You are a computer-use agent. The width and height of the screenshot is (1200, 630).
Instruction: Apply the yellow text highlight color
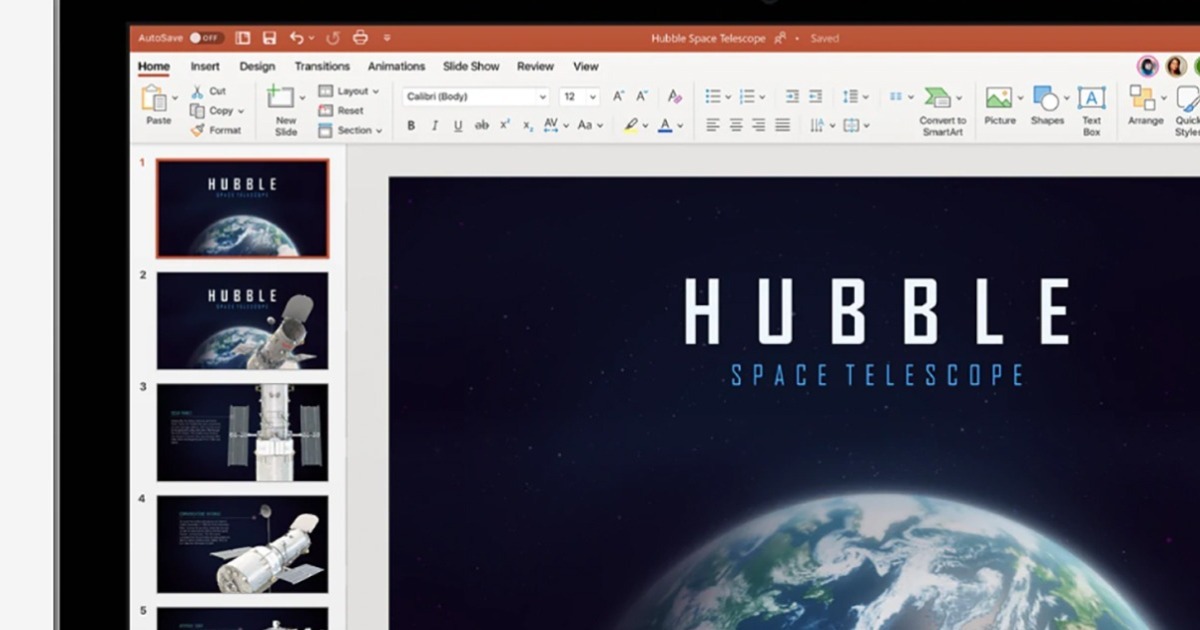tap(631, 126)
